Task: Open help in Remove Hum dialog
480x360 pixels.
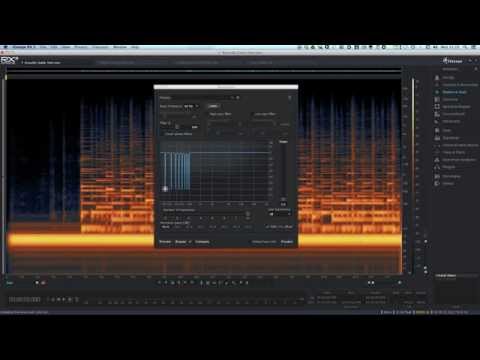Action: pos(290,98)
